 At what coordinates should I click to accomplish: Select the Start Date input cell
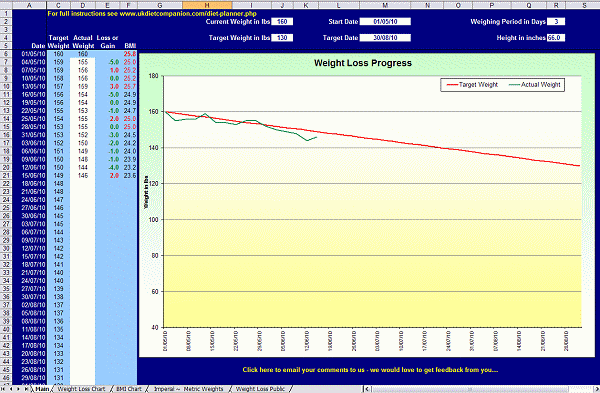(385, 22)
